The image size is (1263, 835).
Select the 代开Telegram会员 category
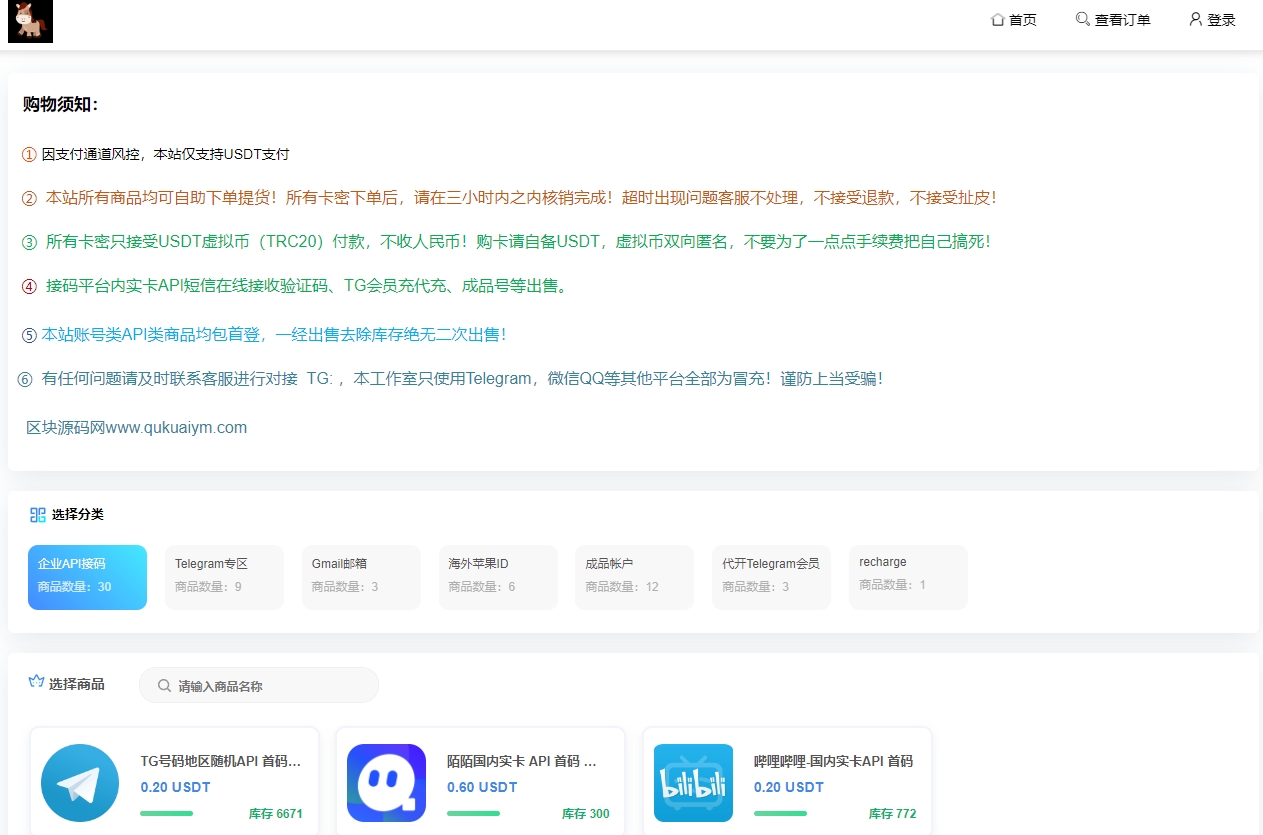pos(771,577)
